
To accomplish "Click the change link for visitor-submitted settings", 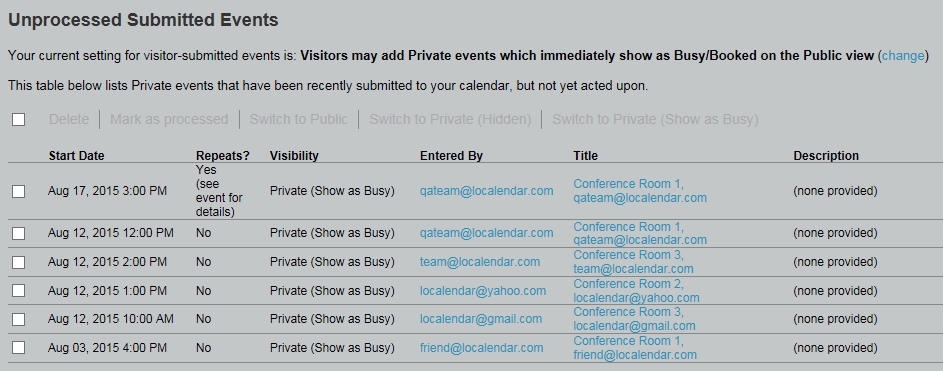I will pyautogui.click(x=903, y=56).
